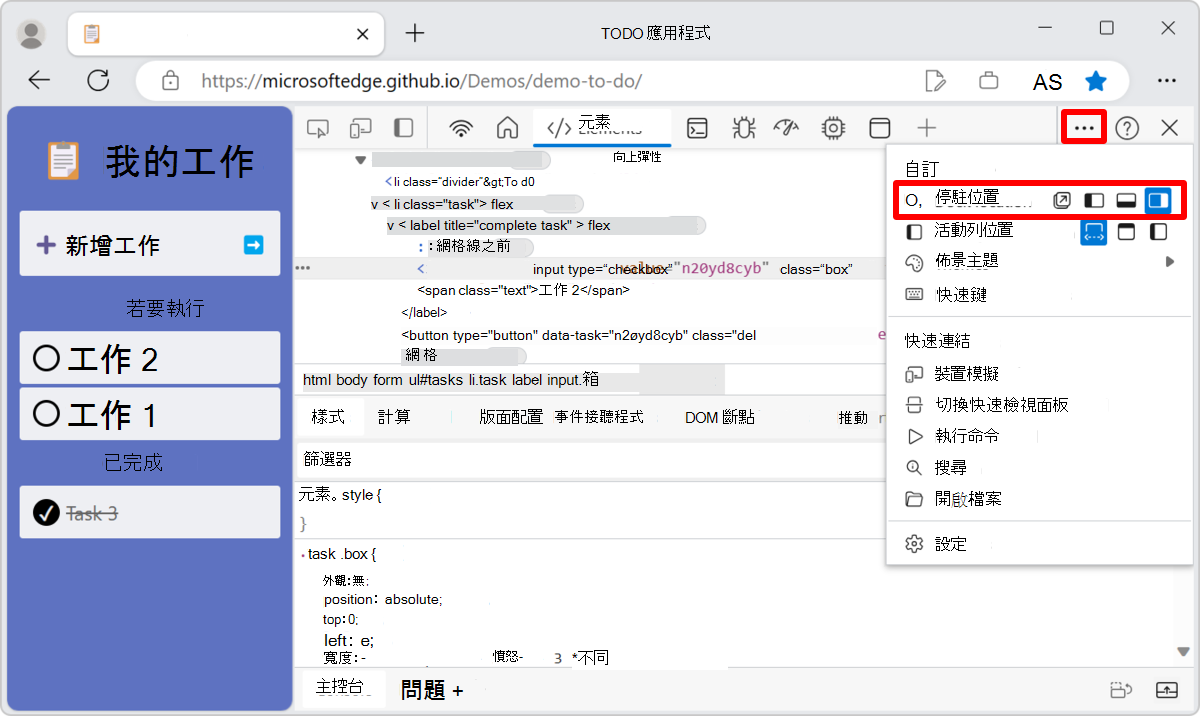Click browser back arrow button

[39, 81]
